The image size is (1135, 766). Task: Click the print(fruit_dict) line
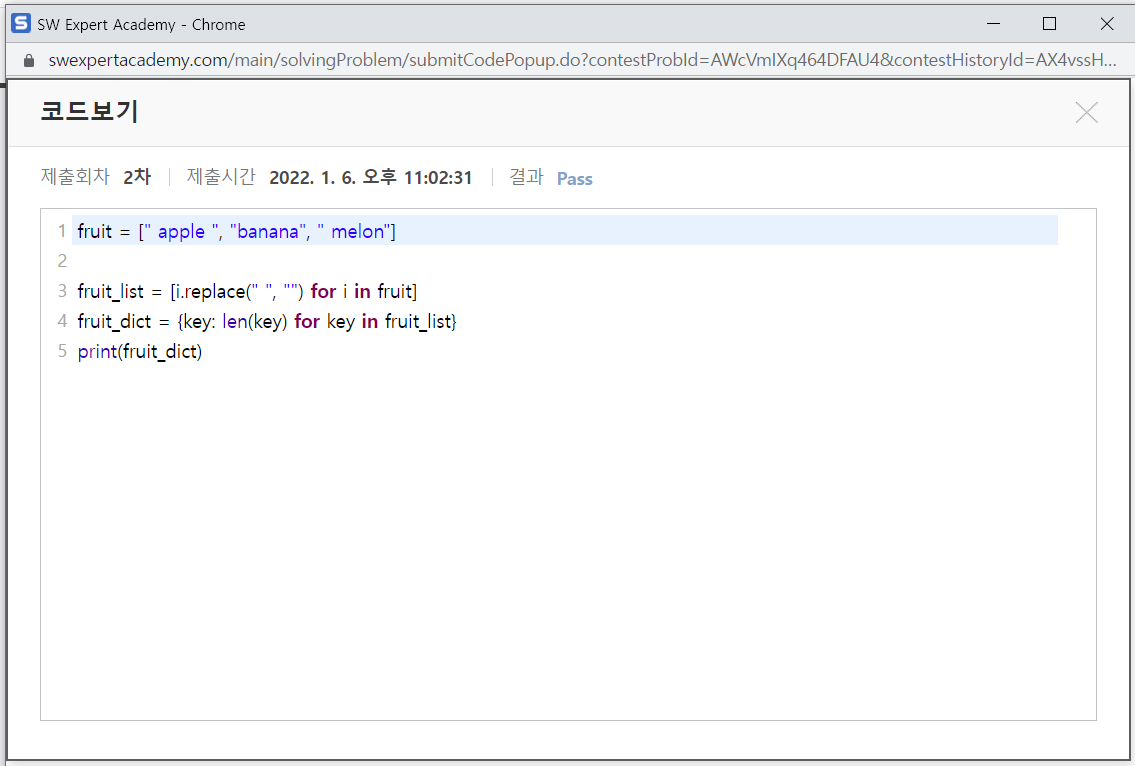(x=140, y=352)
